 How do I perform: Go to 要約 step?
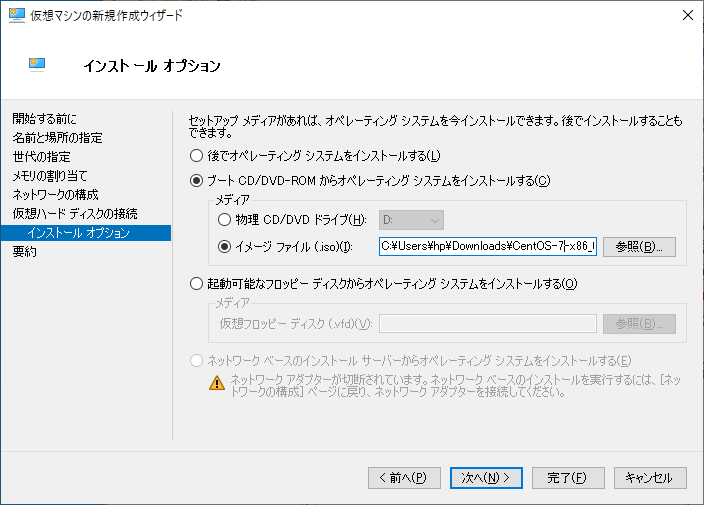tap(24, 252)
